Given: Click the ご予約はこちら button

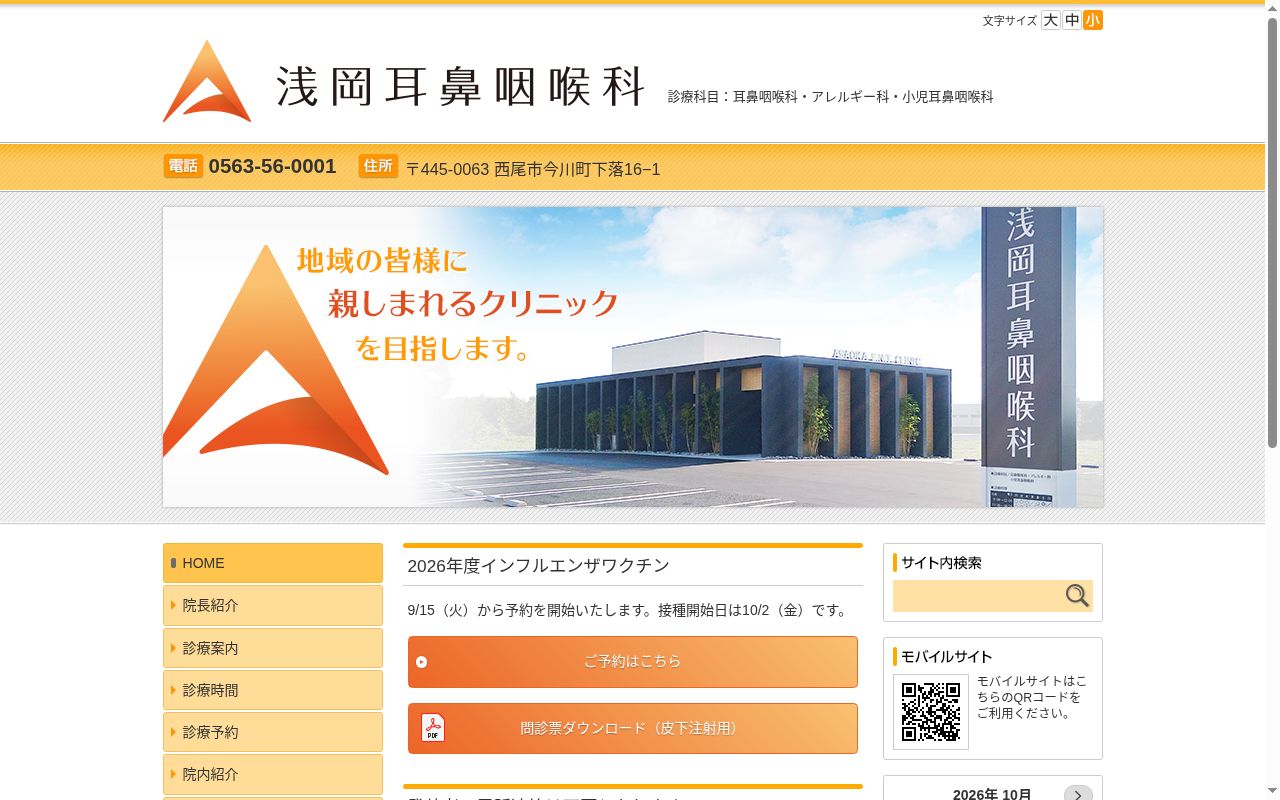Looking at the screenshot, I should pyautogui.click(x=633, y=662).
